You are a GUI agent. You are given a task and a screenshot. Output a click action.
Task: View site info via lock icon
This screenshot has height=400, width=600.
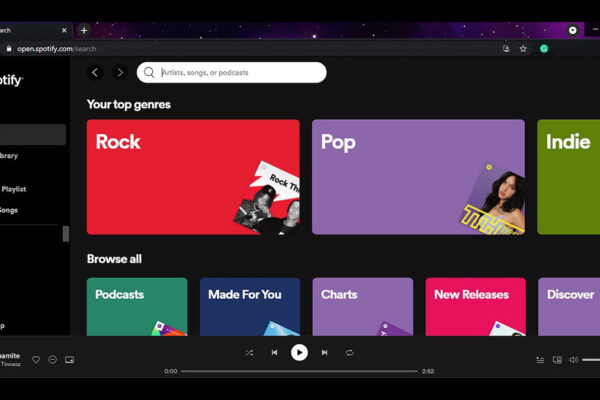(x=9, y=49)
